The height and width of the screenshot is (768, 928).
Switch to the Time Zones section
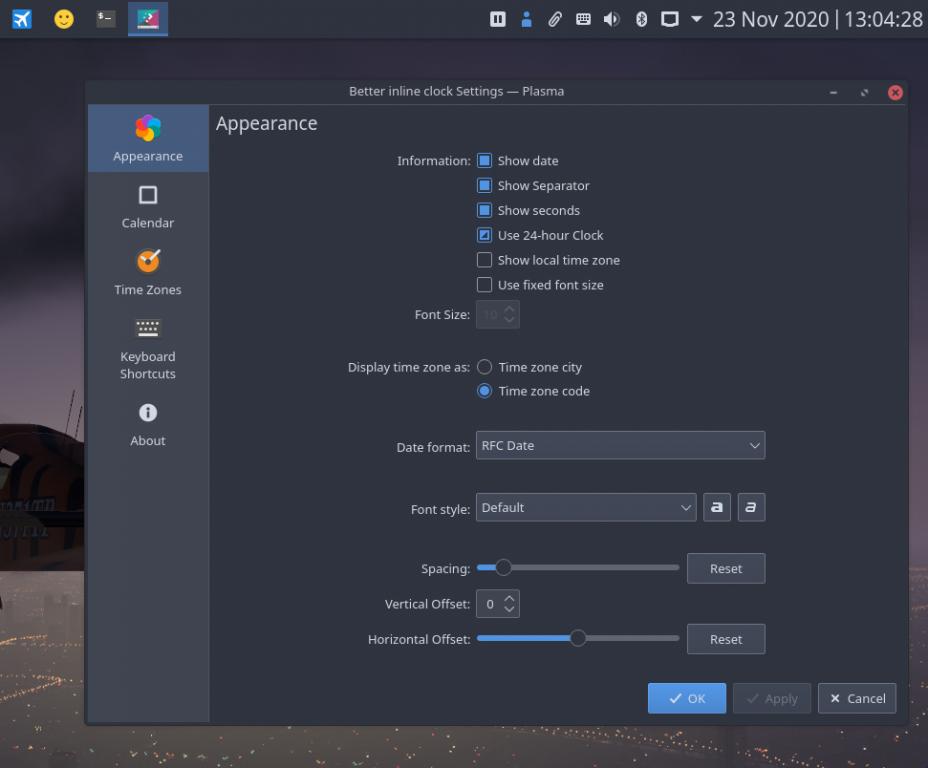pyautogui.click(x=148, y=272)
